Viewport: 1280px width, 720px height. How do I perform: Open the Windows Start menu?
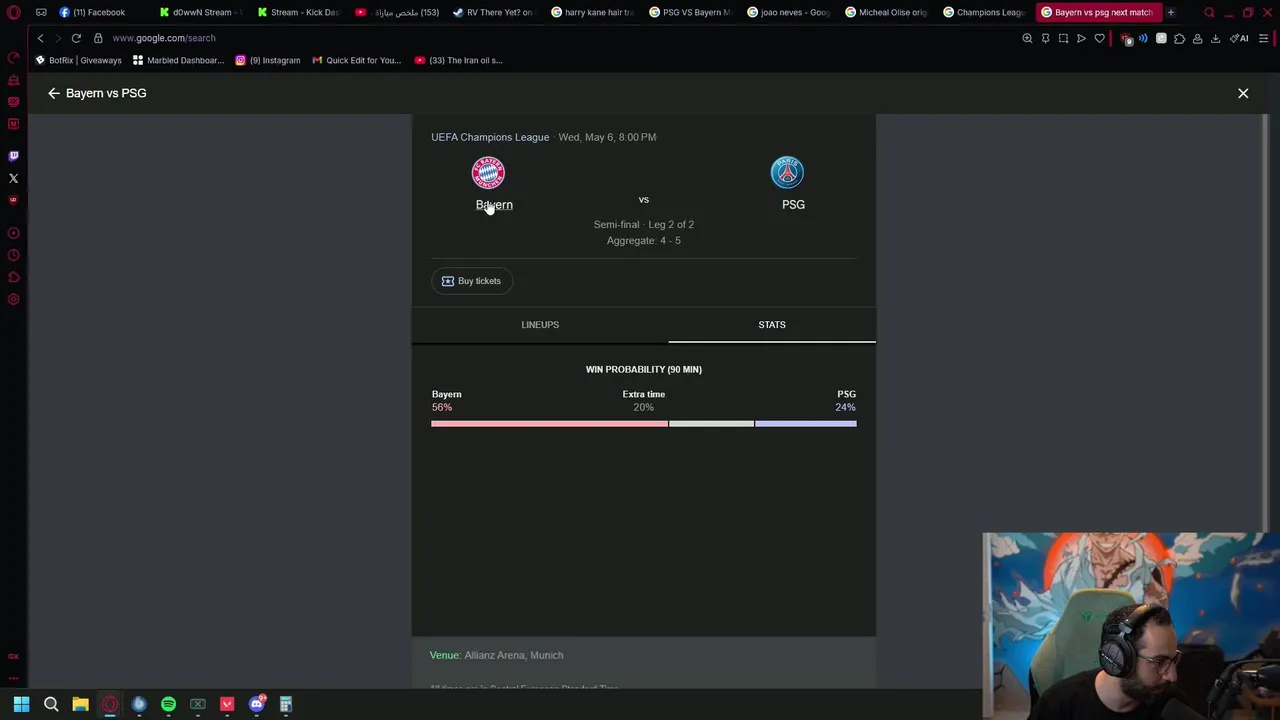21,704
